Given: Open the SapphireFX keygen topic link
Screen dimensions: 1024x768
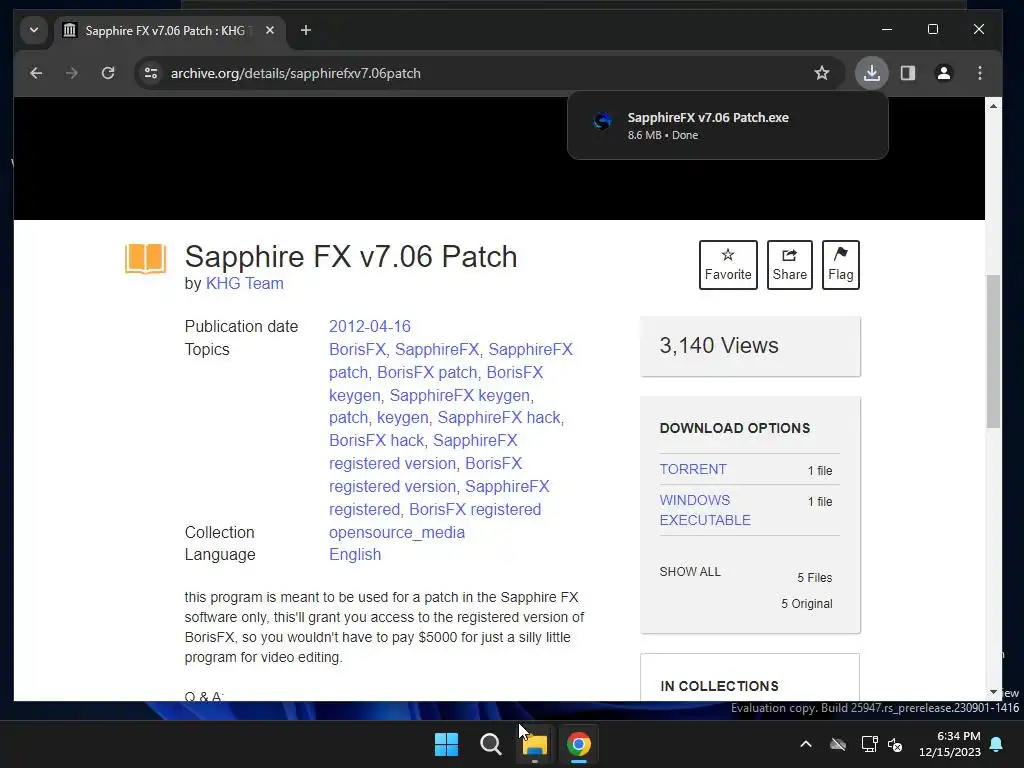Looking at the screenshot, I should [460, 396].
